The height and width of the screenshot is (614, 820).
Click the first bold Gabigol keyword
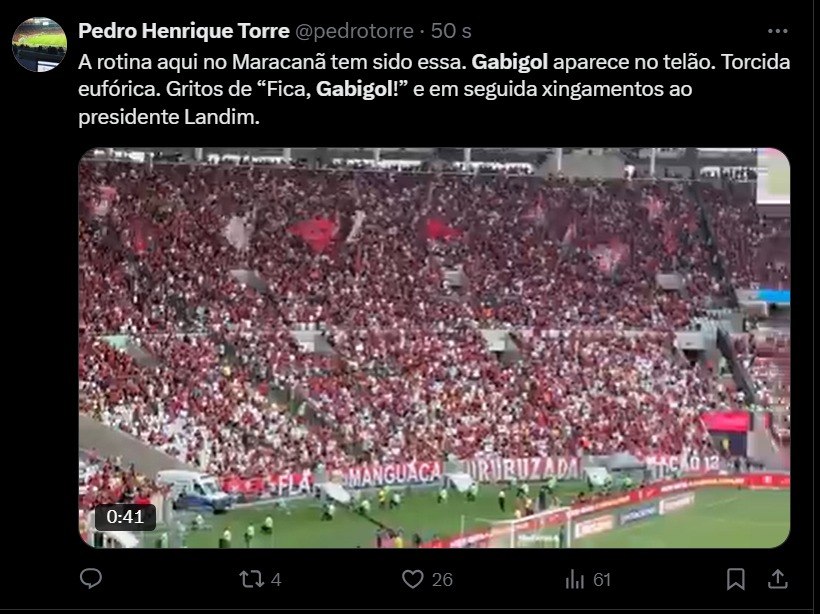[510, 62]
